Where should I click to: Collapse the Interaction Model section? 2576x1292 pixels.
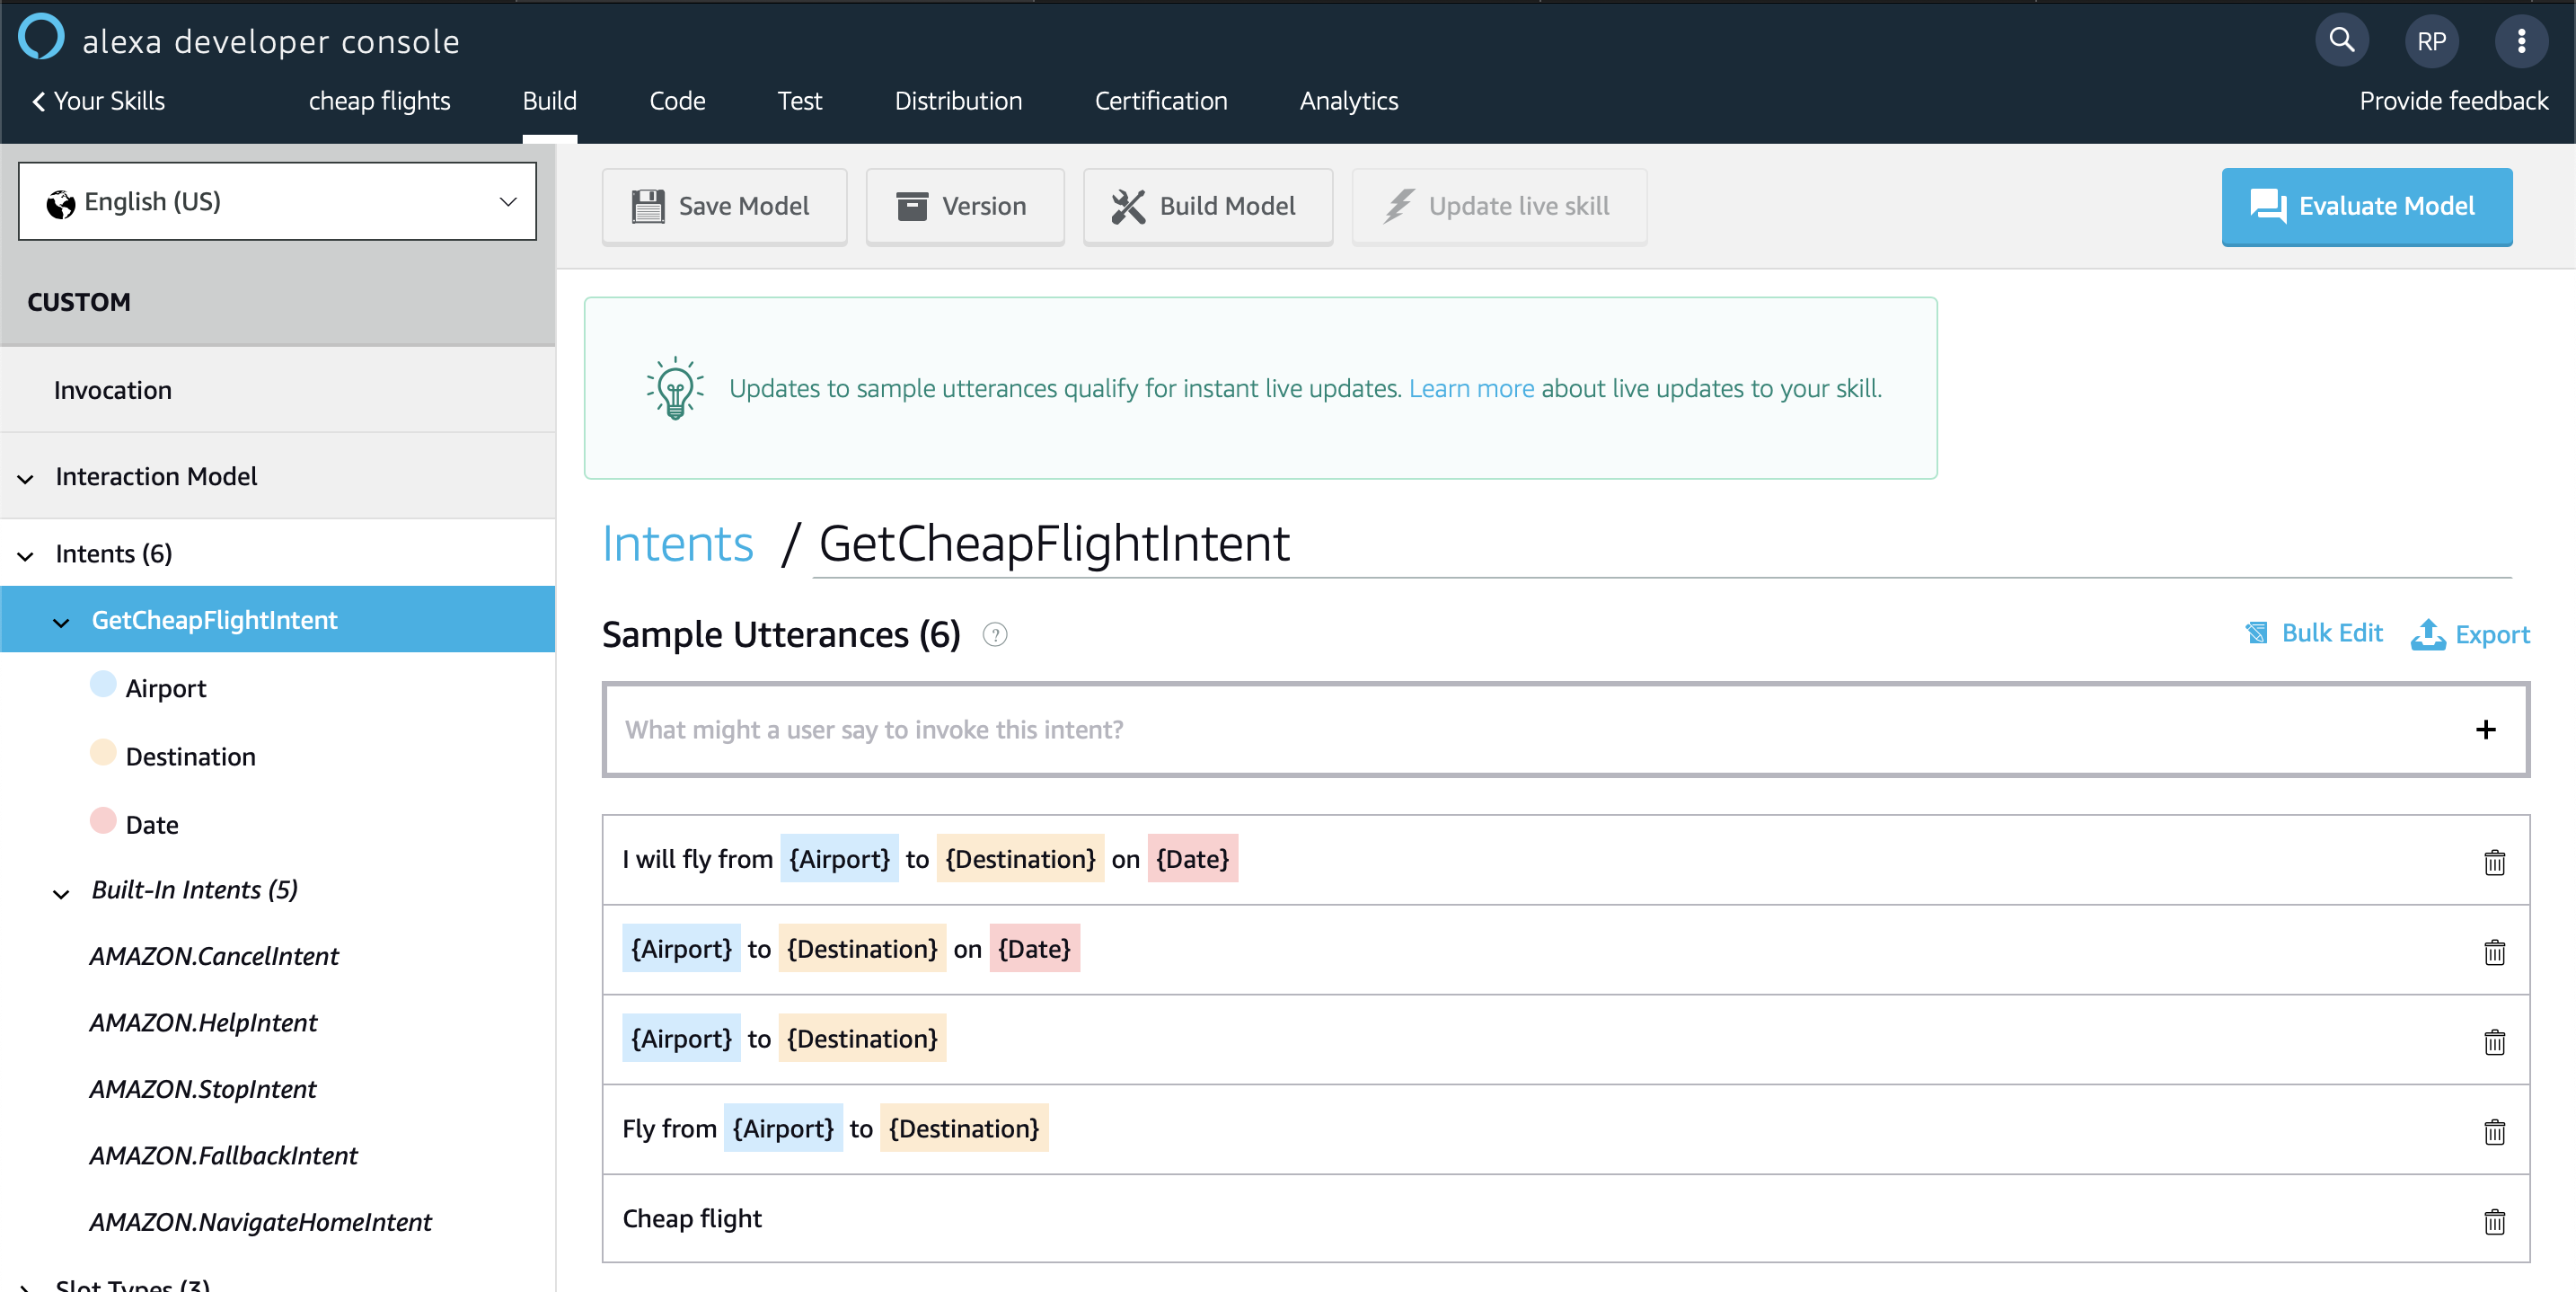point(26,478)
